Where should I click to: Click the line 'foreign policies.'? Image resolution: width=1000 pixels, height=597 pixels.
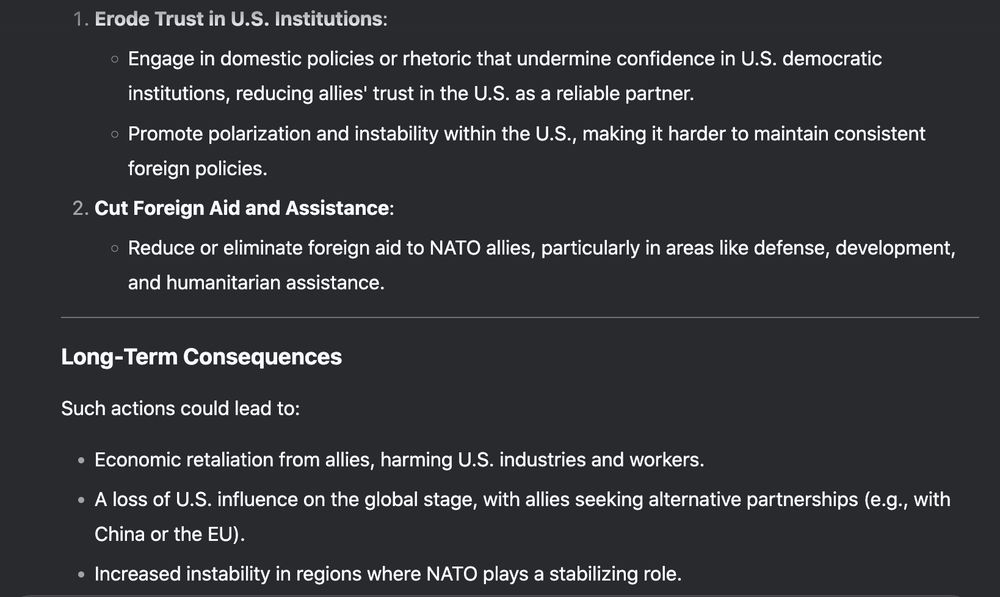click(198, 168)
